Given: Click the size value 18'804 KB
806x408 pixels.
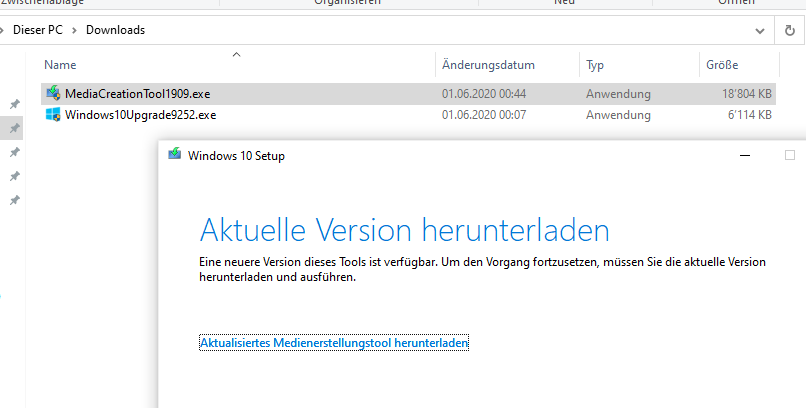Looking at the screenshot, I should (x=746, y=94).
